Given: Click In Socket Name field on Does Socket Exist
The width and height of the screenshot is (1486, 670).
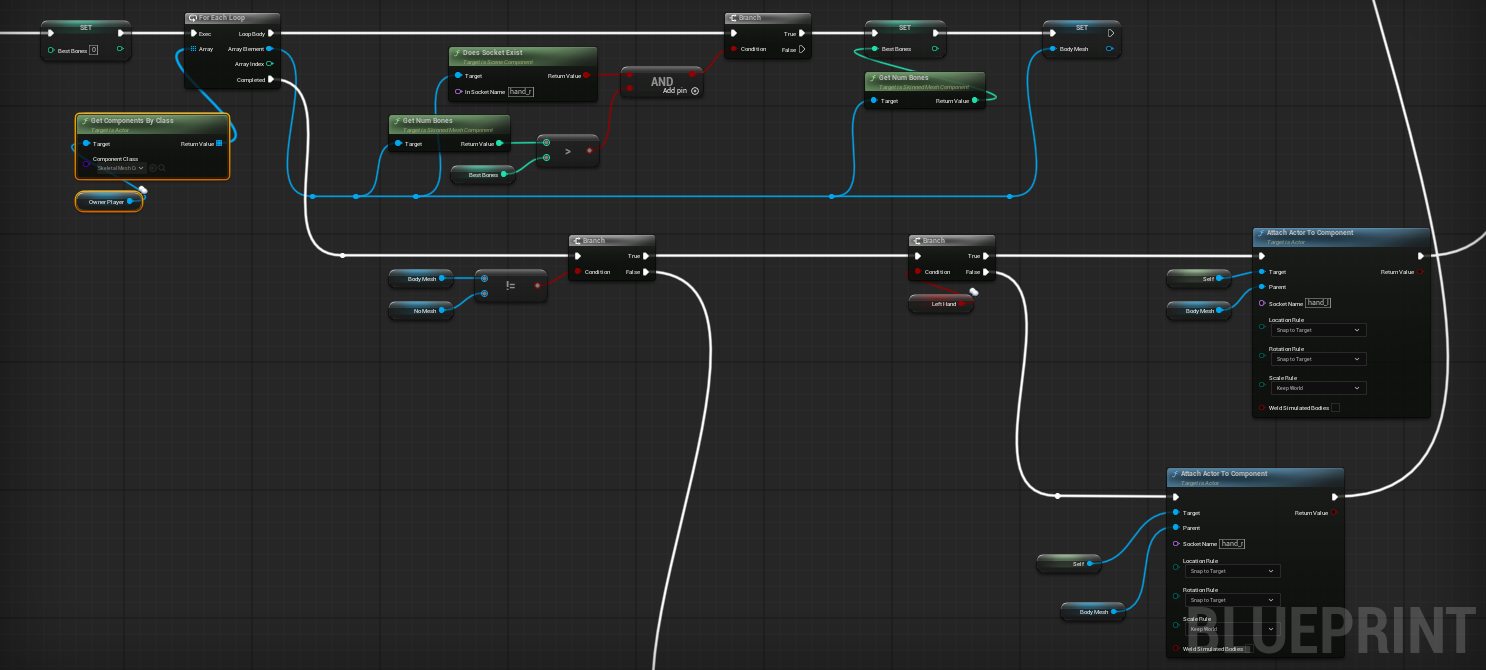Looking at the screenshot, I should [x=520, y=91].
